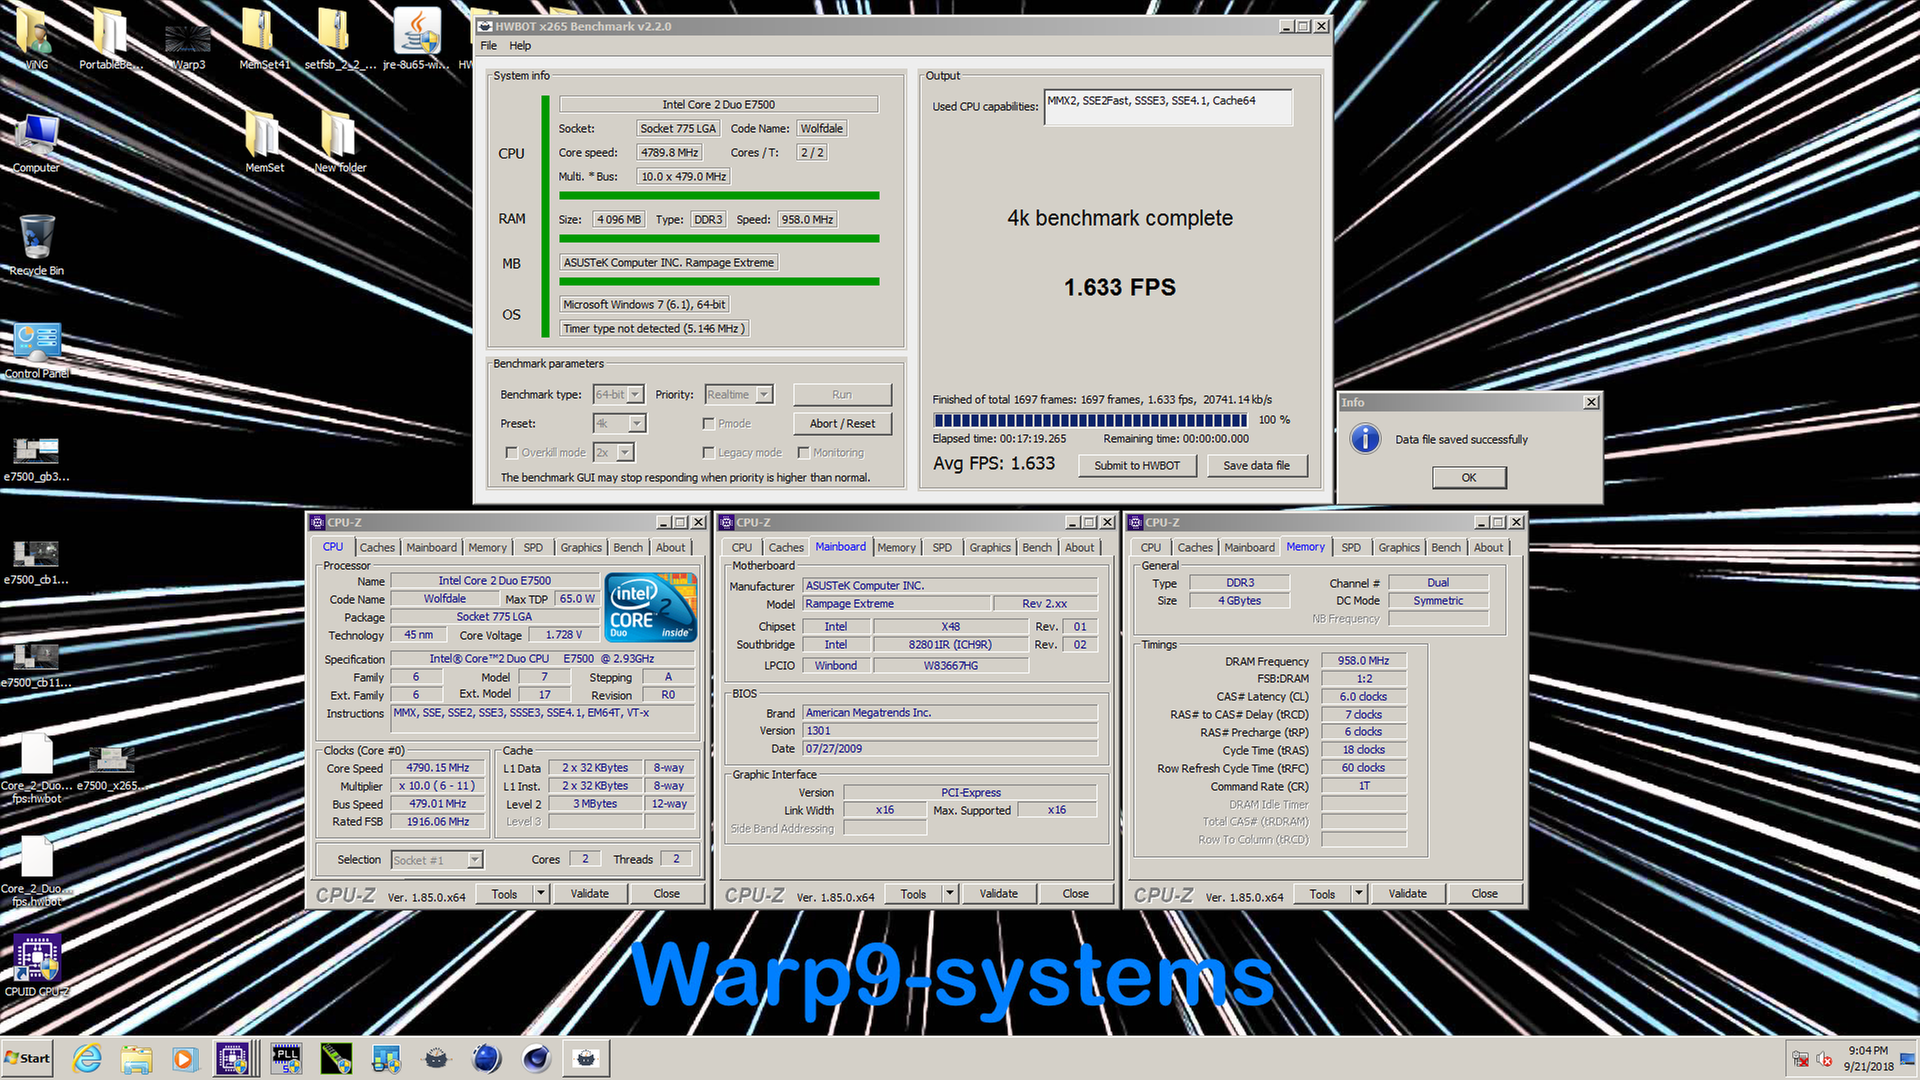Click the info icon in the Info dialog

tap(1365, 439)
